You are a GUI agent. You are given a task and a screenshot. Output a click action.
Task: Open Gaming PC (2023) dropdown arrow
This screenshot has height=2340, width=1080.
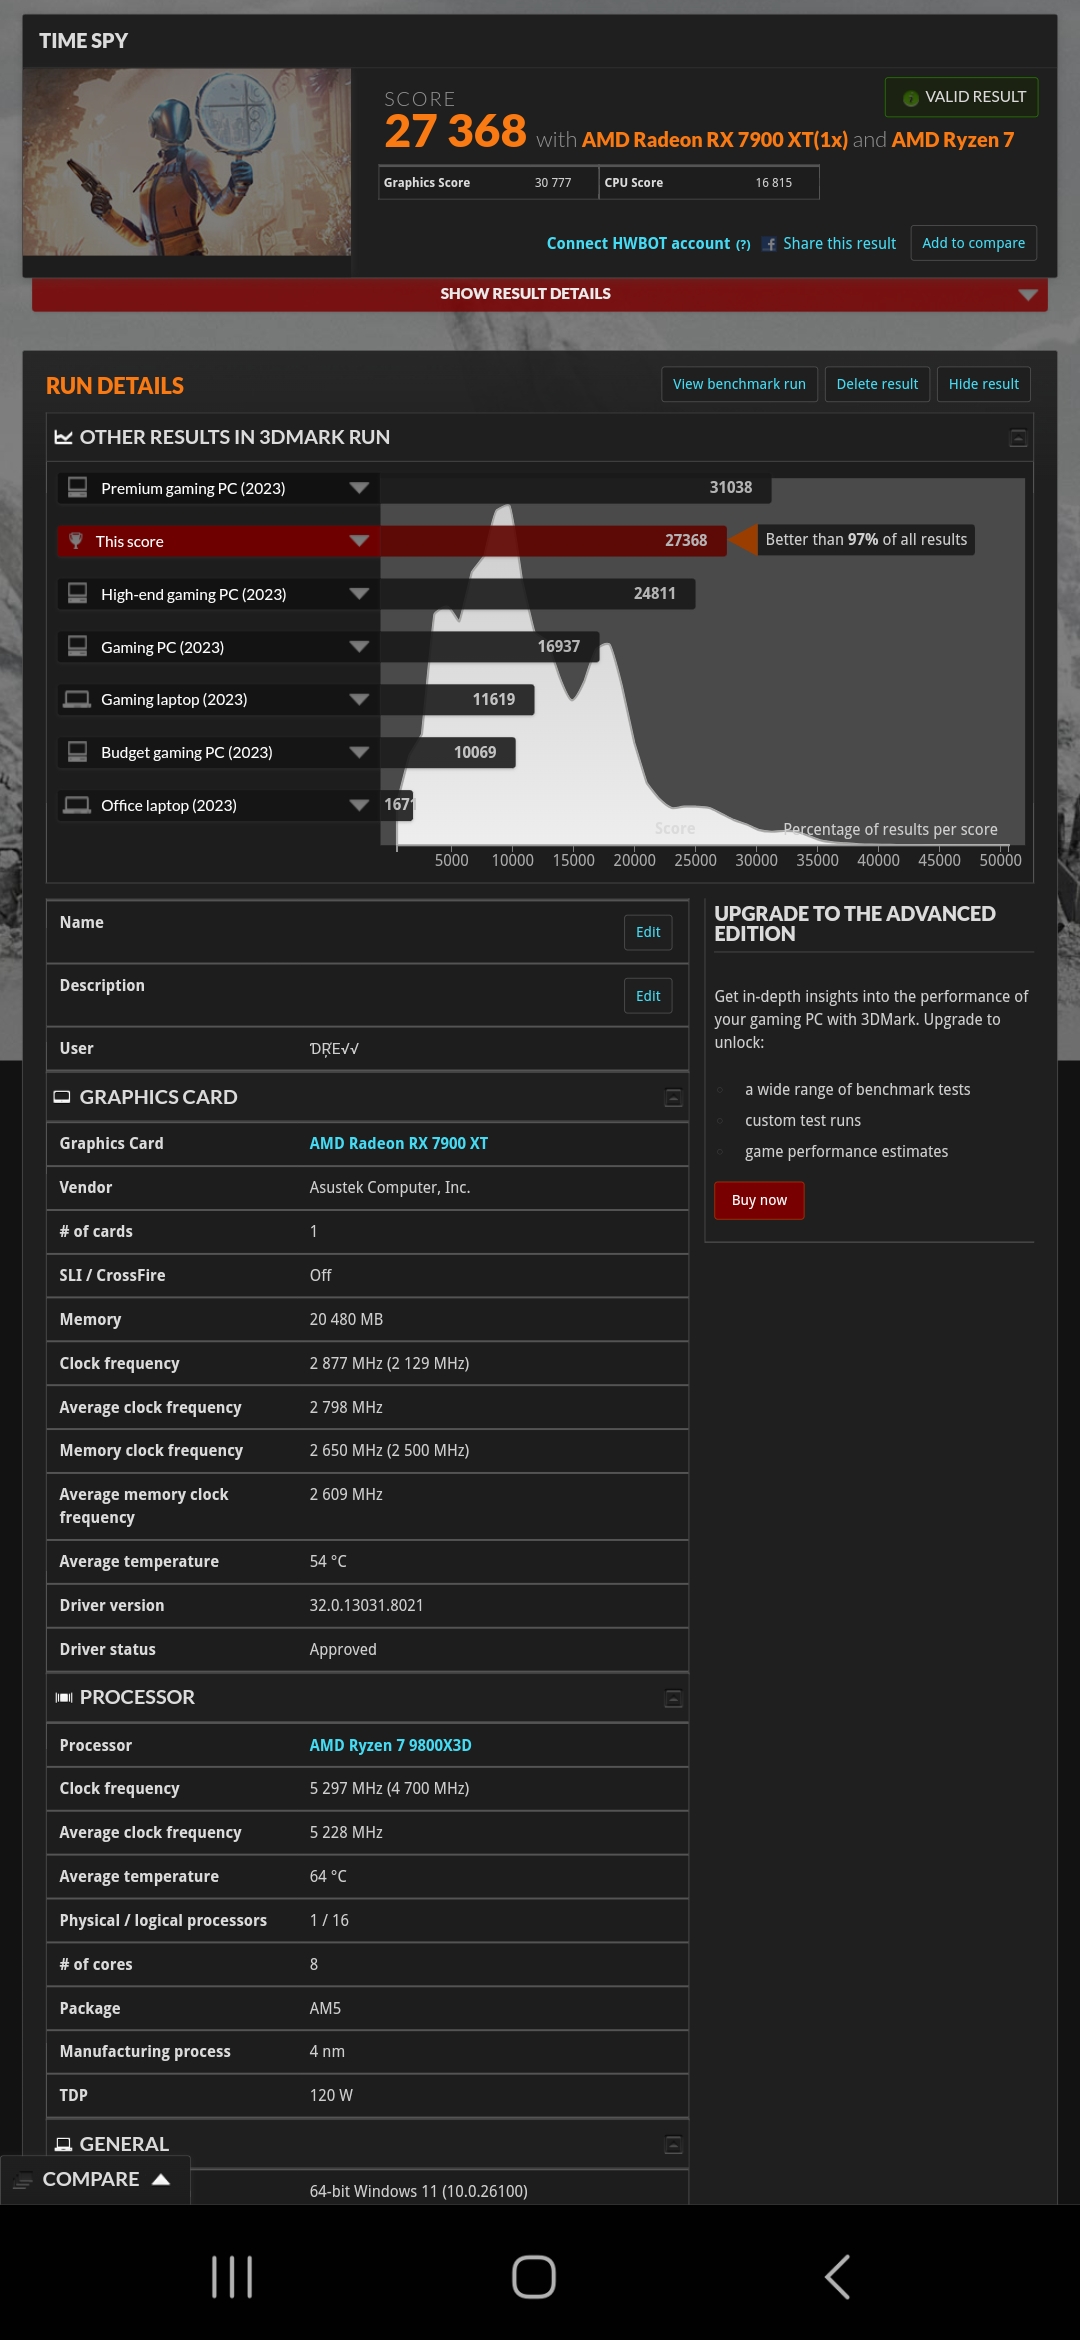[x=359, y=647]
